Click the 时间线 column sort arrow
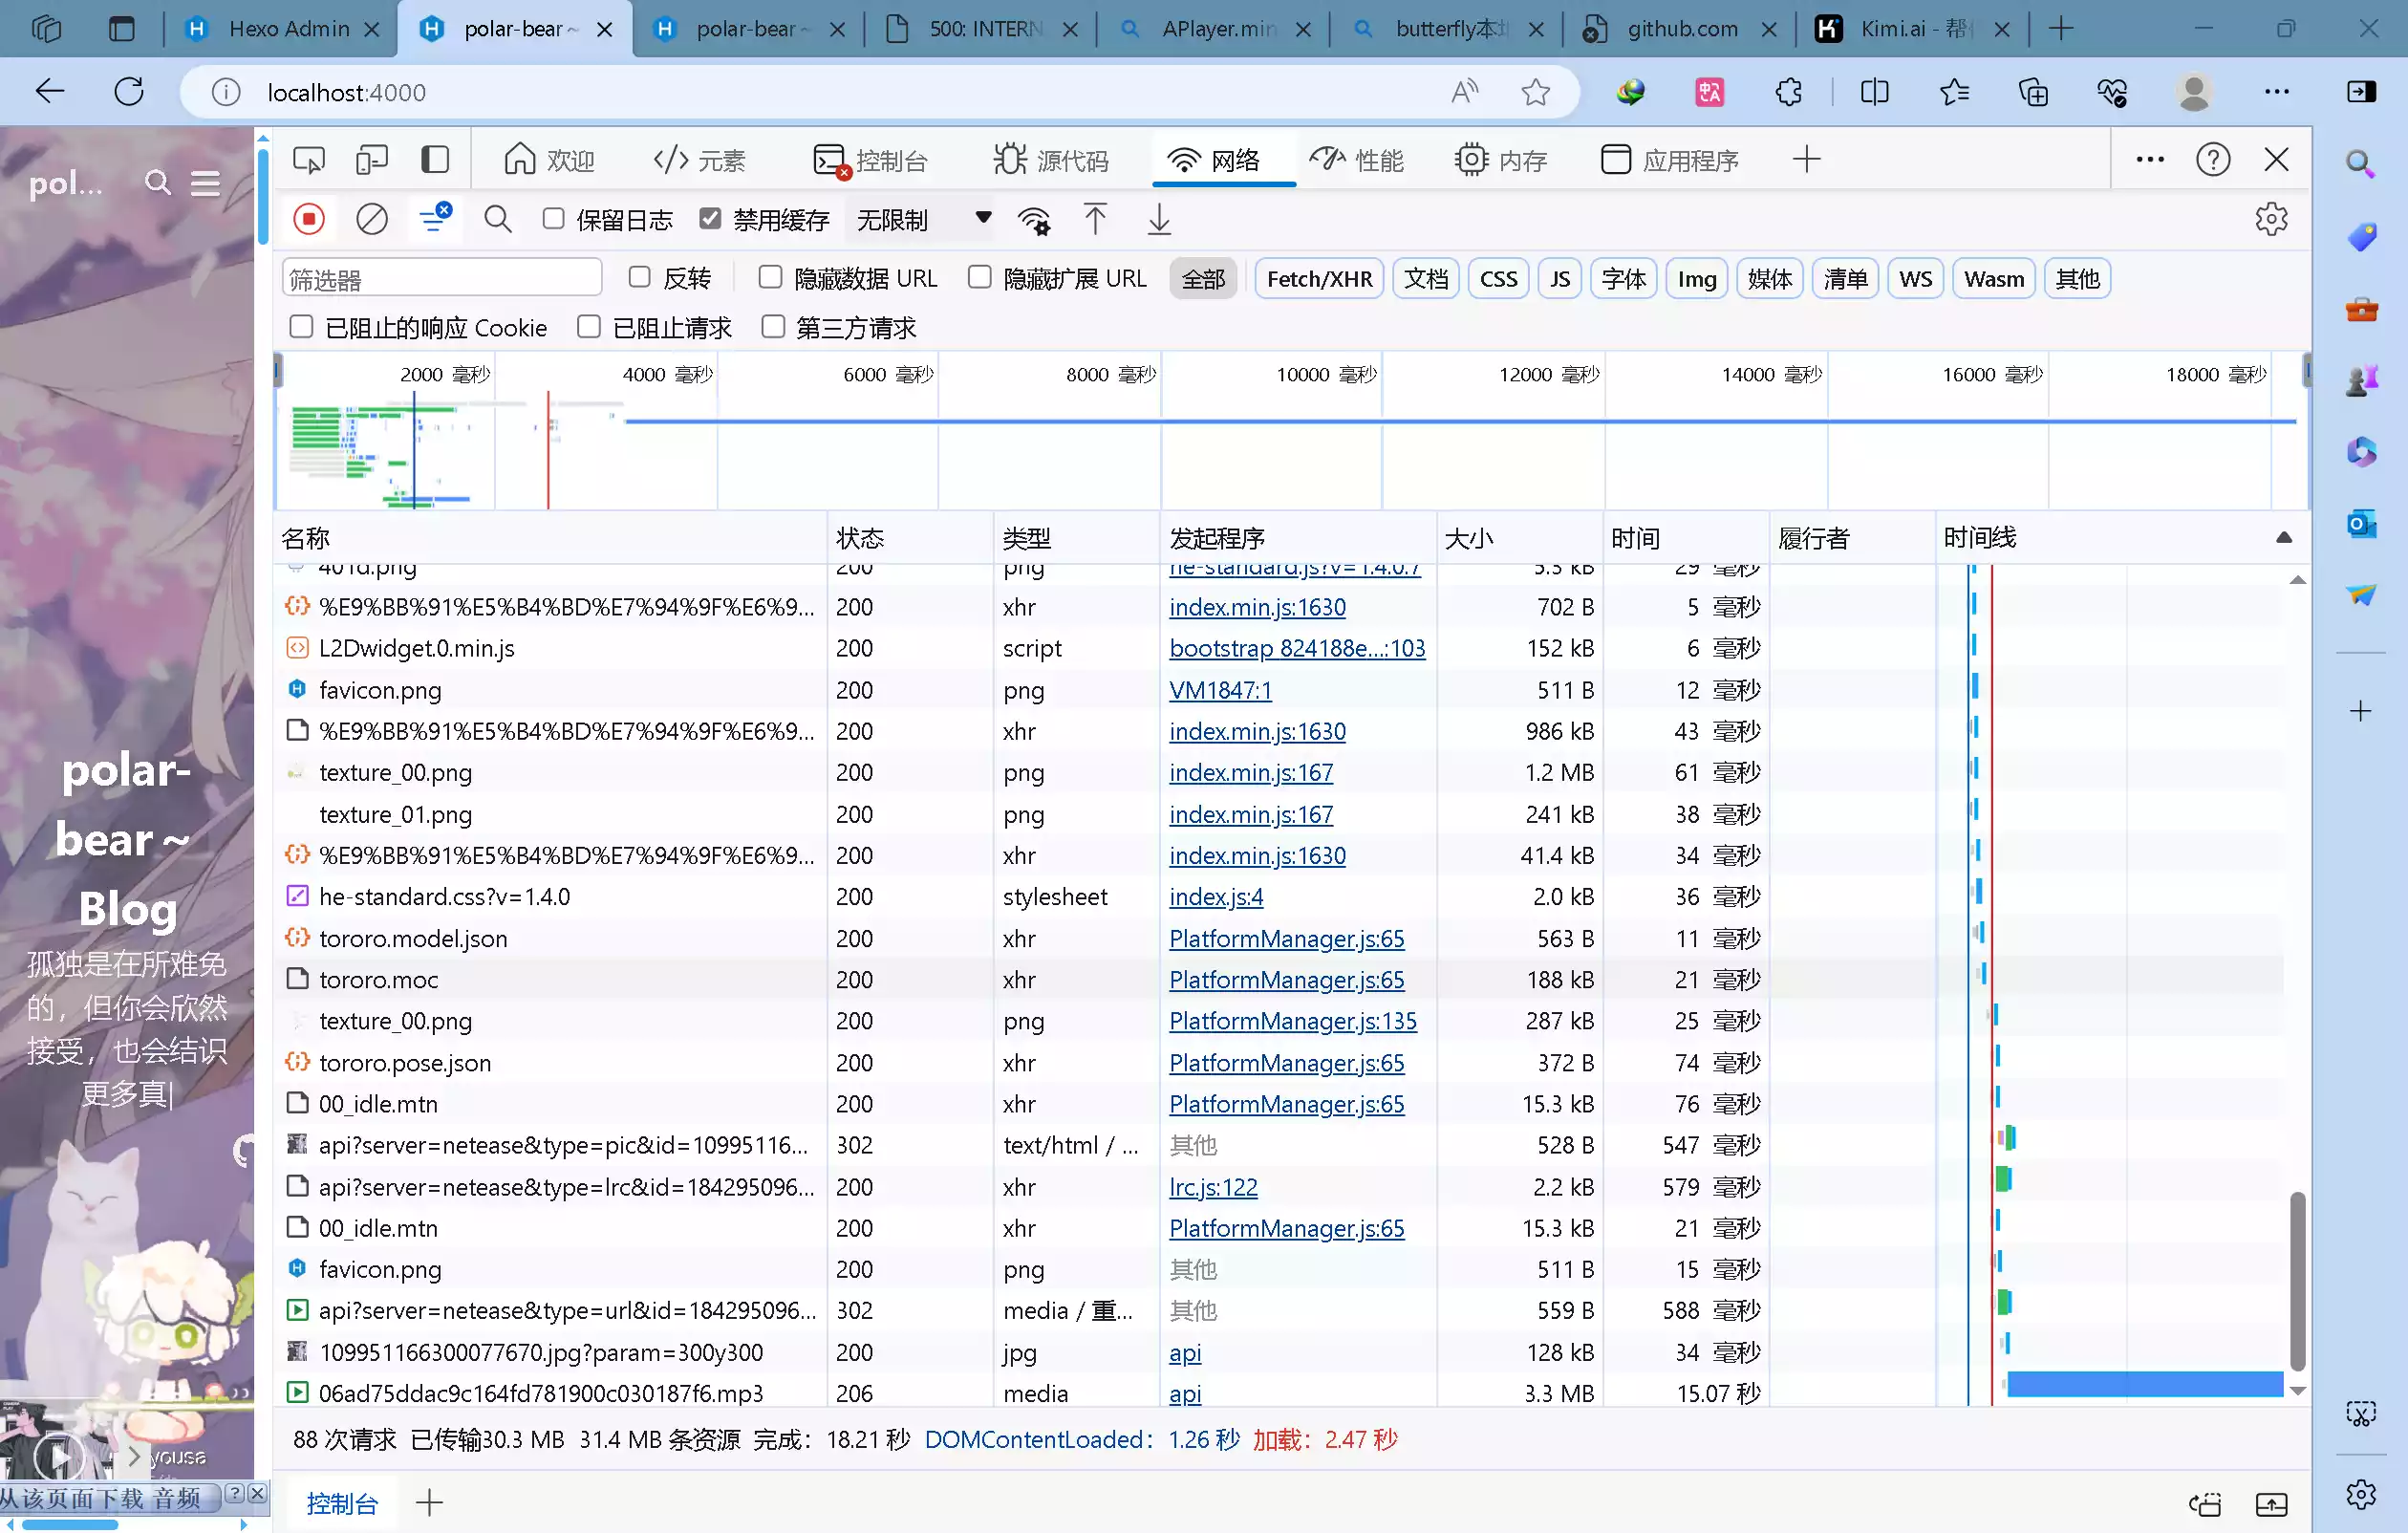The width and height of the screenshot is (2408, 1533). pos(2284,538)
